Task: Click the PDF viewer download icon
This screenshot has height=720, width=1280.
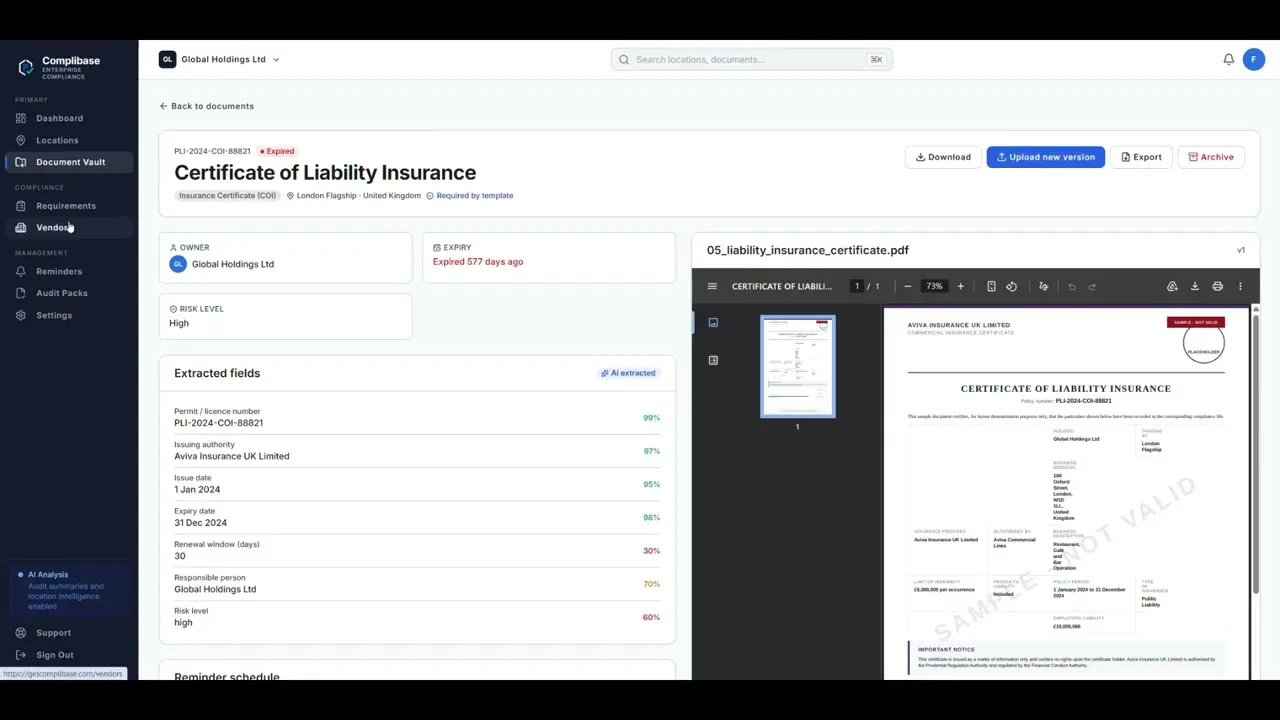Action: click(1195, 286)
